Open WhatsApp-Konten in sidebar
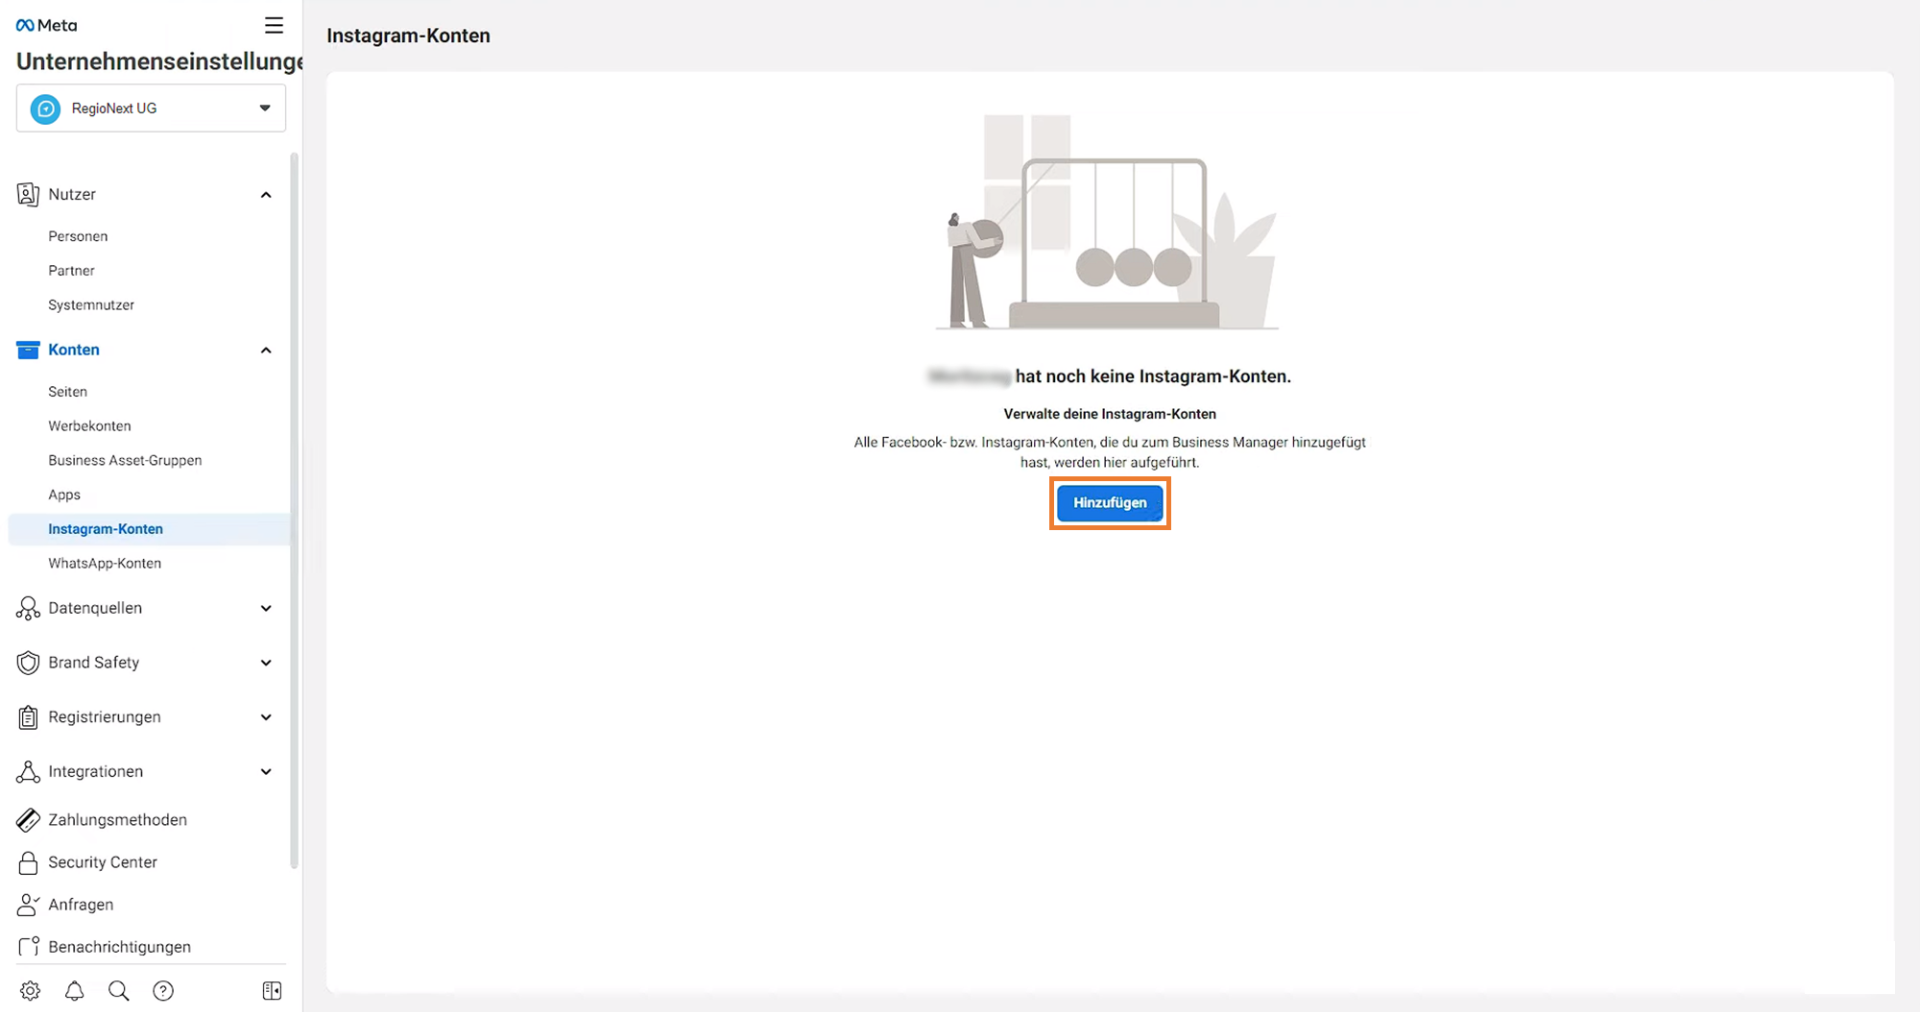 point(105,564)
